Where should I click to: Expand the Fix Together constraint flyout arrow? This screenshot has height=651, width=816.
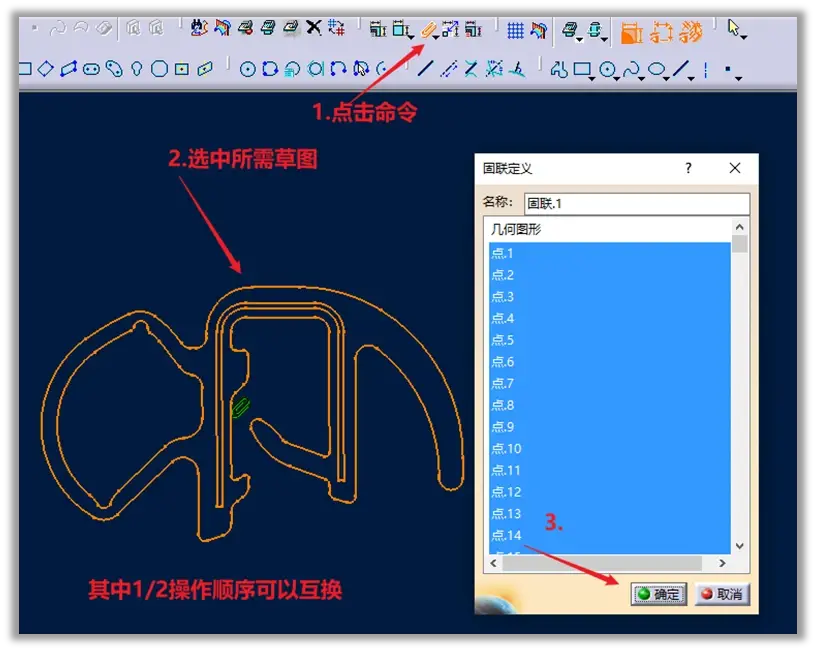tap(436, 38)
